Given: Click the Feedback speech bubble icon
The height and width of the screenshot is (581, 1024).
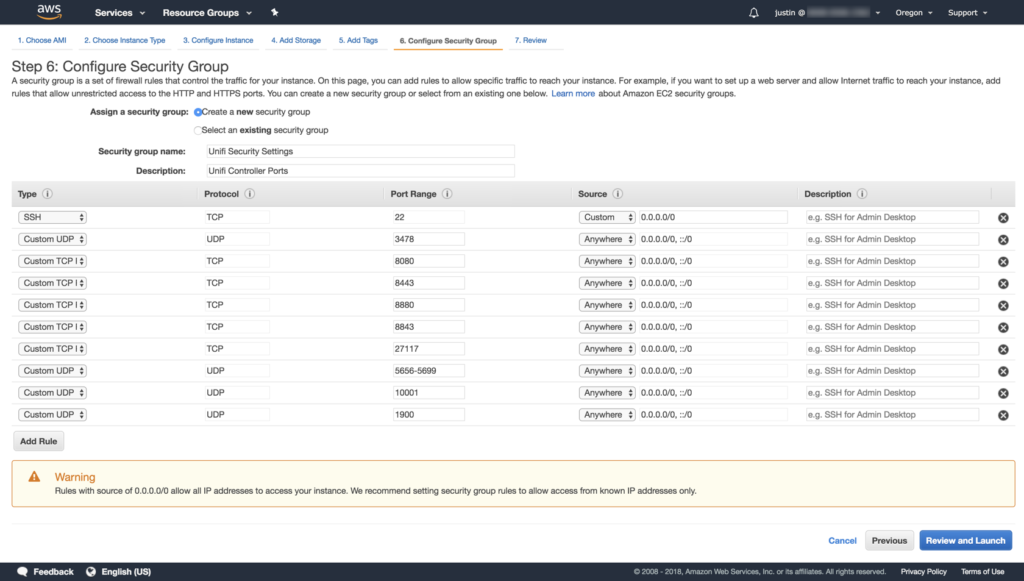Looking at the screenshot, I should tap(23, 572).
